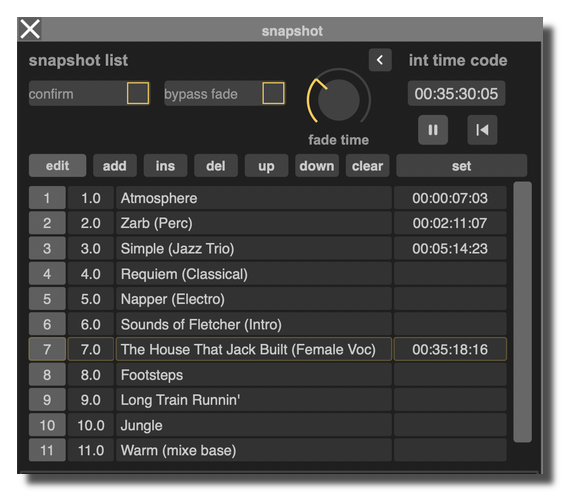561x492 pixels.
Task: Click time code 00:35:18:16 in row 7
Action: [x=450, y=349]
